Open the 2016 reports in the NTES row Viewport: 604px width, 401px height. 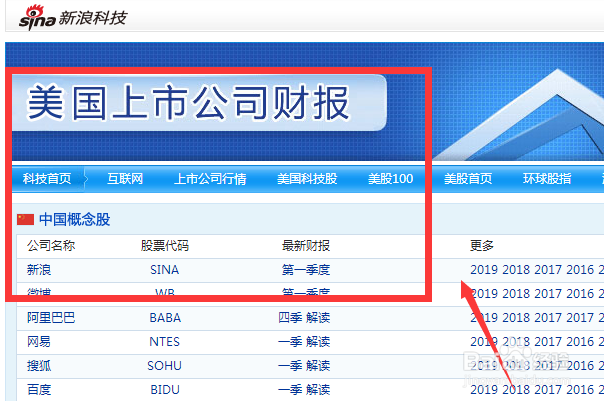point(580,342)
